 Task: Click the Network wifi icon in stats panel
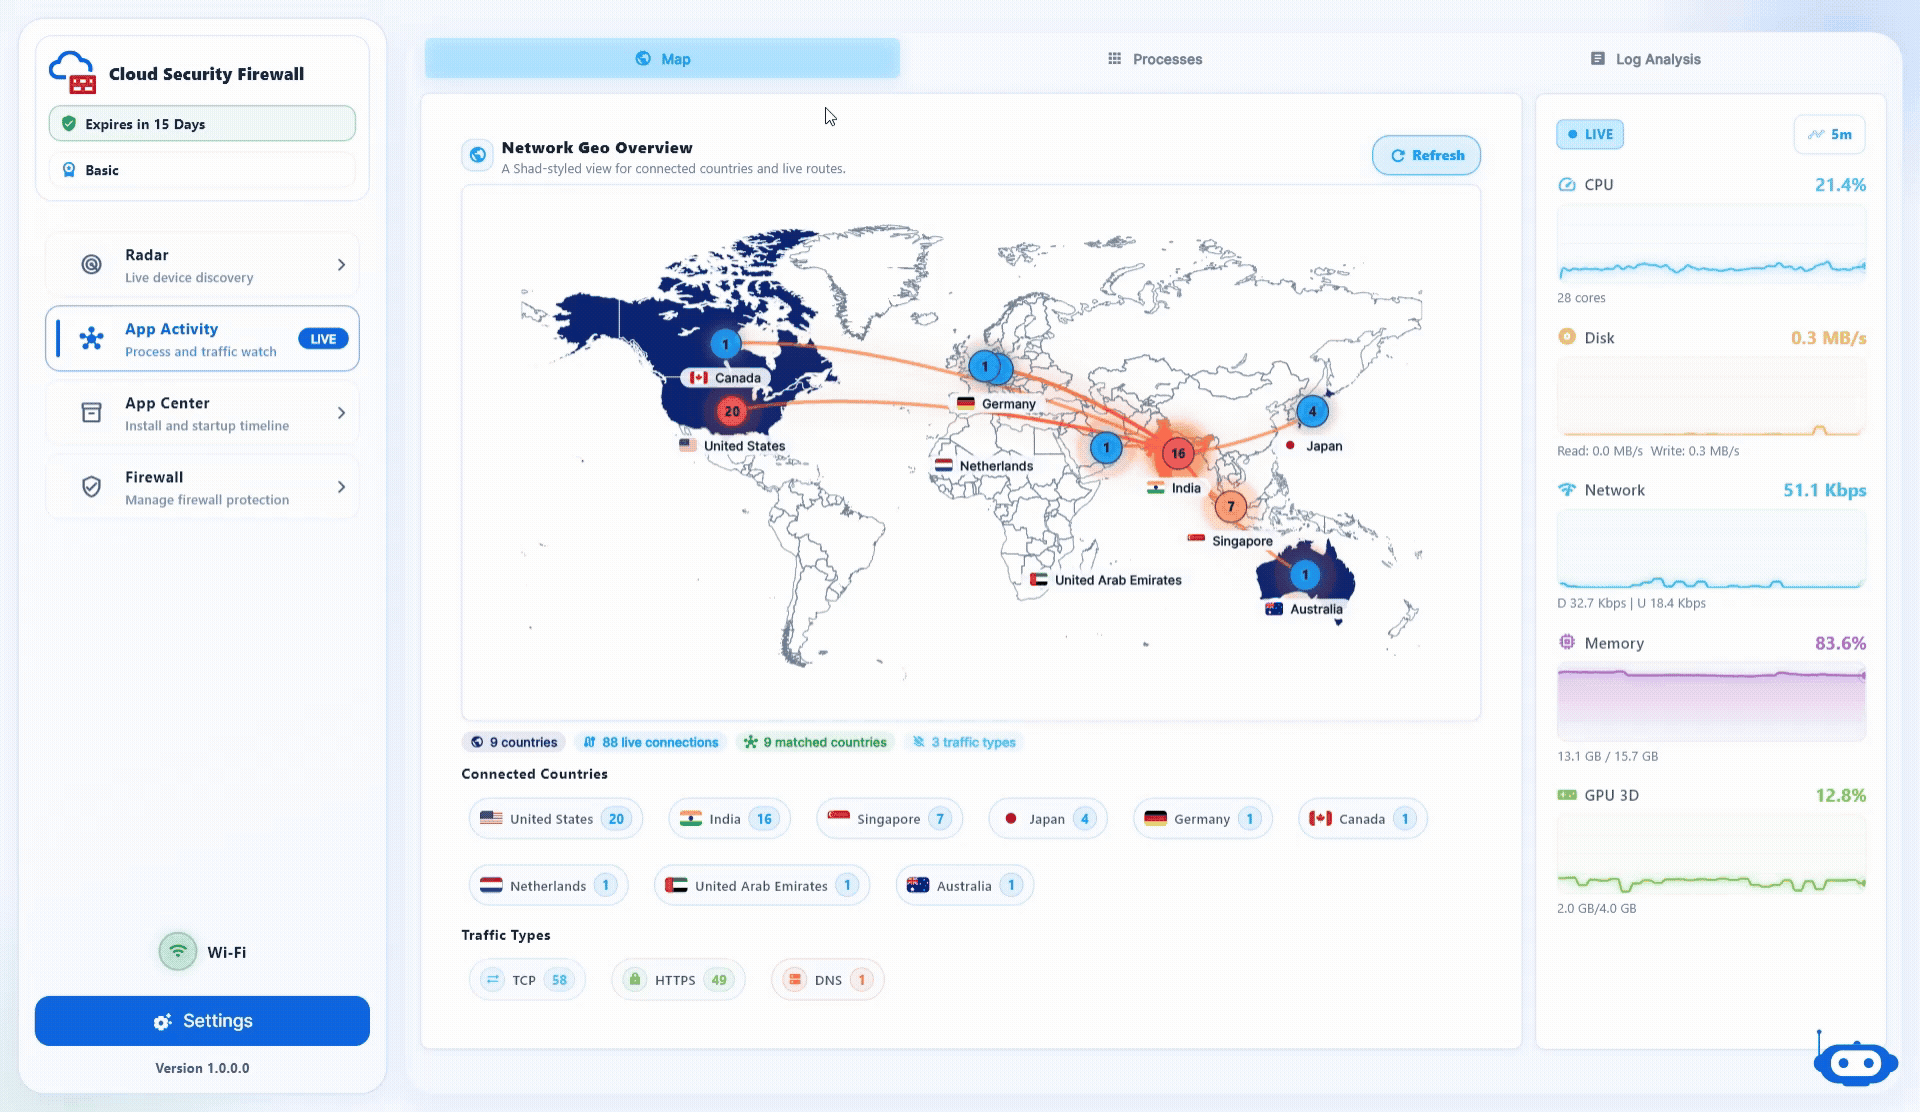[1566, 490]
